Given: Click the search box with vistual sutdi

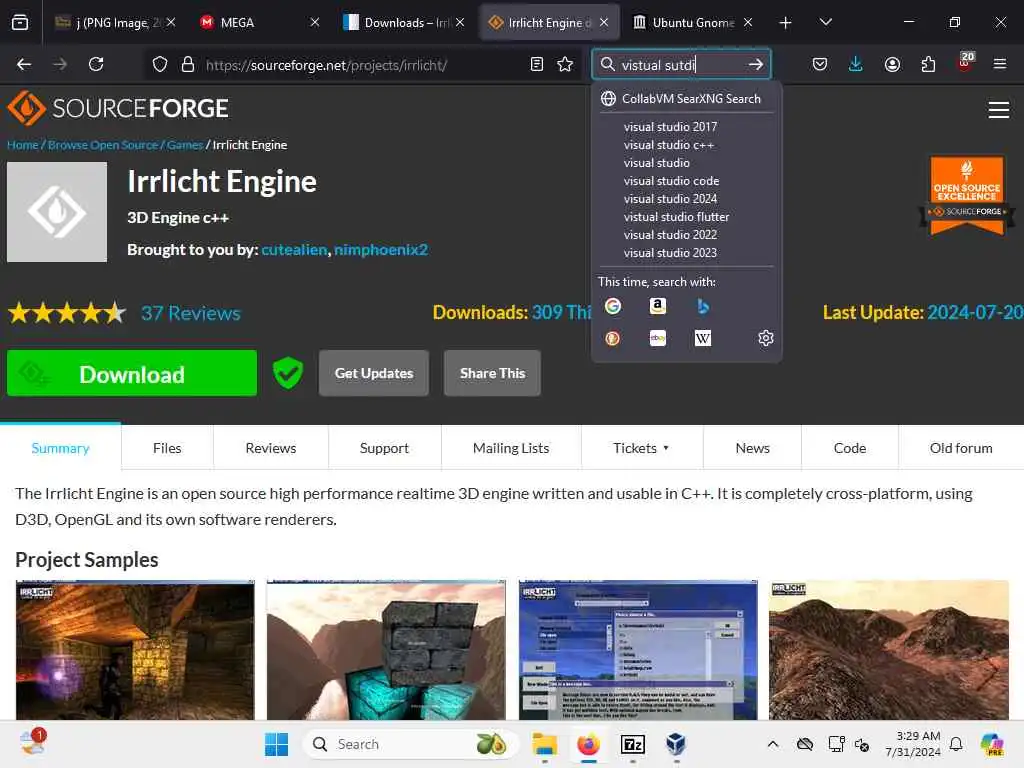Looking at the screenshot, I should (679, 64).
